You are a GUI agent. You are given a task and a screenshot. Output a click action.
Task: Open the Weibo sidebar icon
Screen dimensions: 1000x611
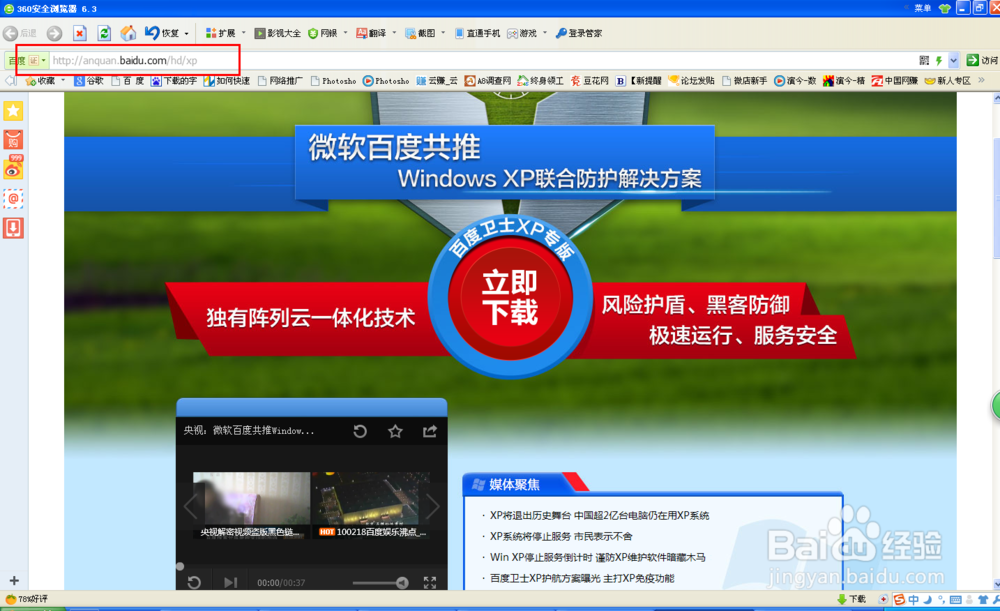[13, 168]
